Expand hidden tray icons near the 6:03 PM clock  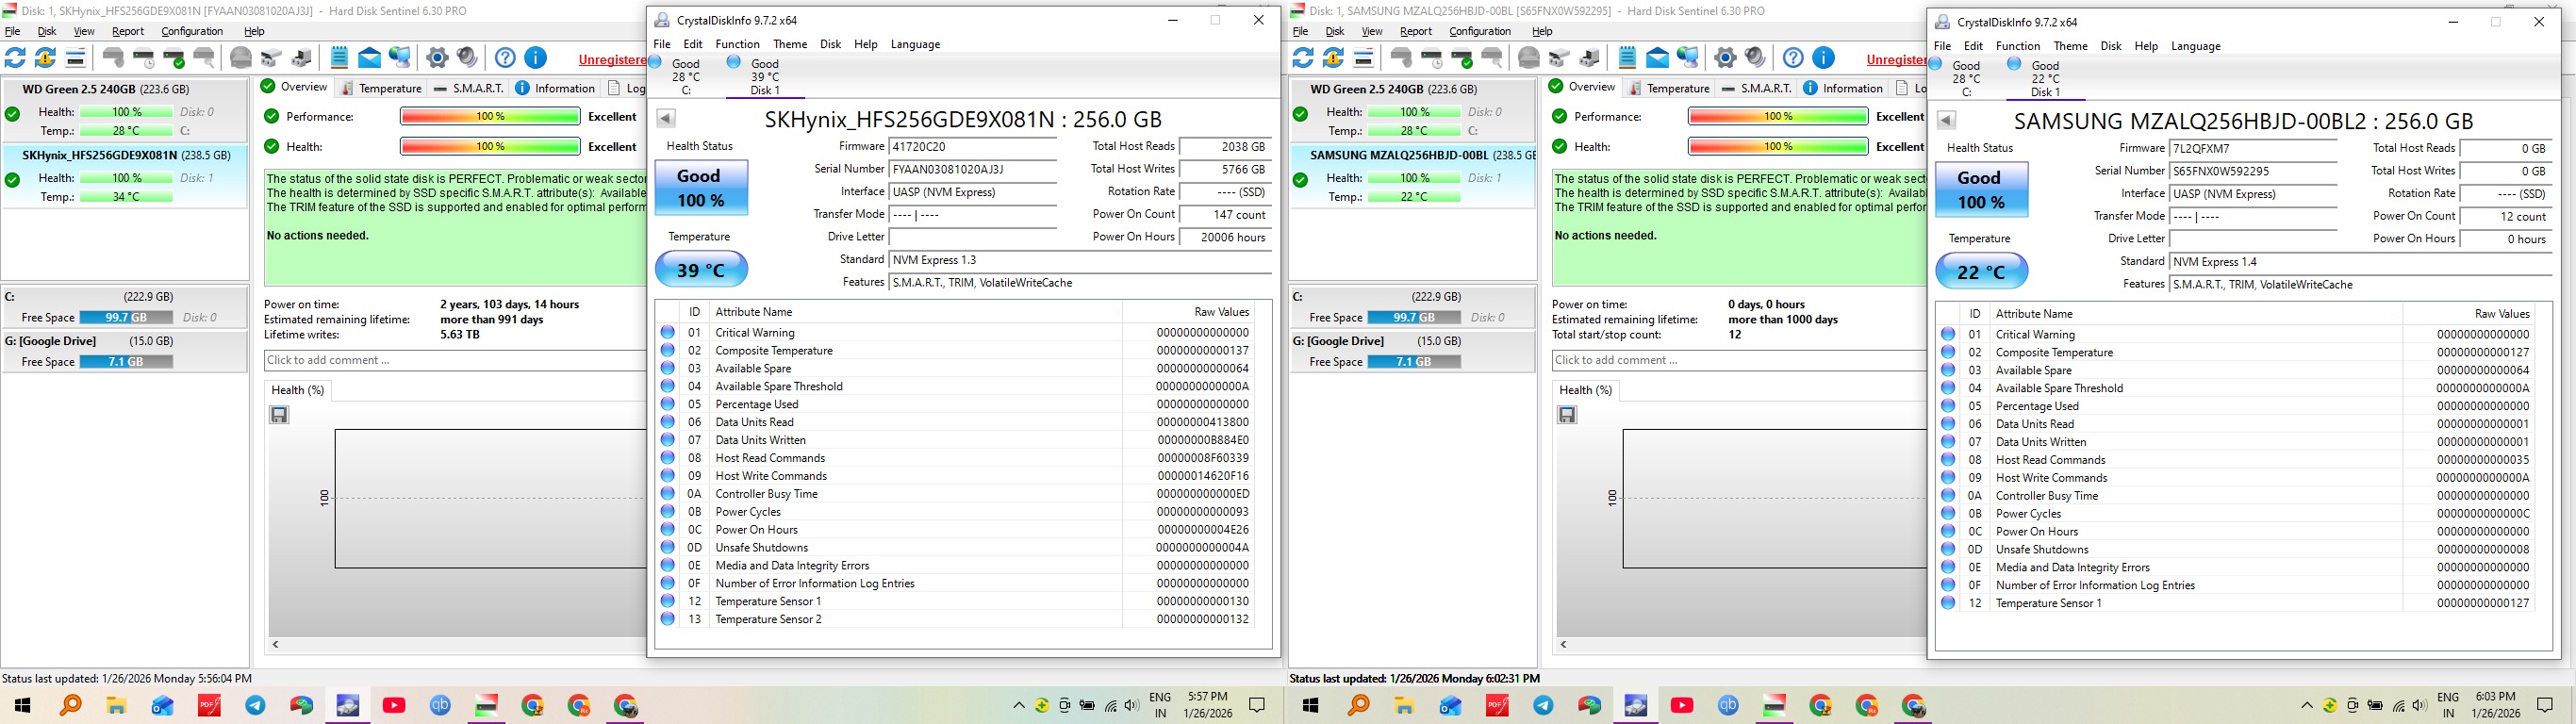[2307, 706]
